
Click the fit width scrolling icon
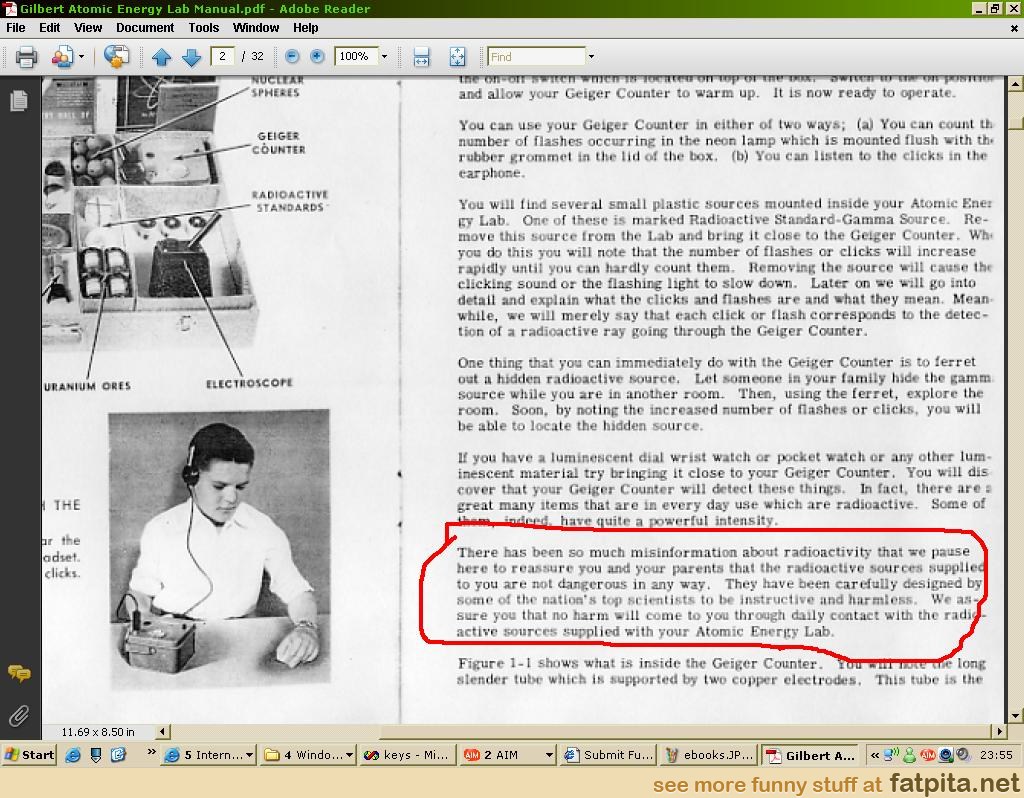click(421, 57)
